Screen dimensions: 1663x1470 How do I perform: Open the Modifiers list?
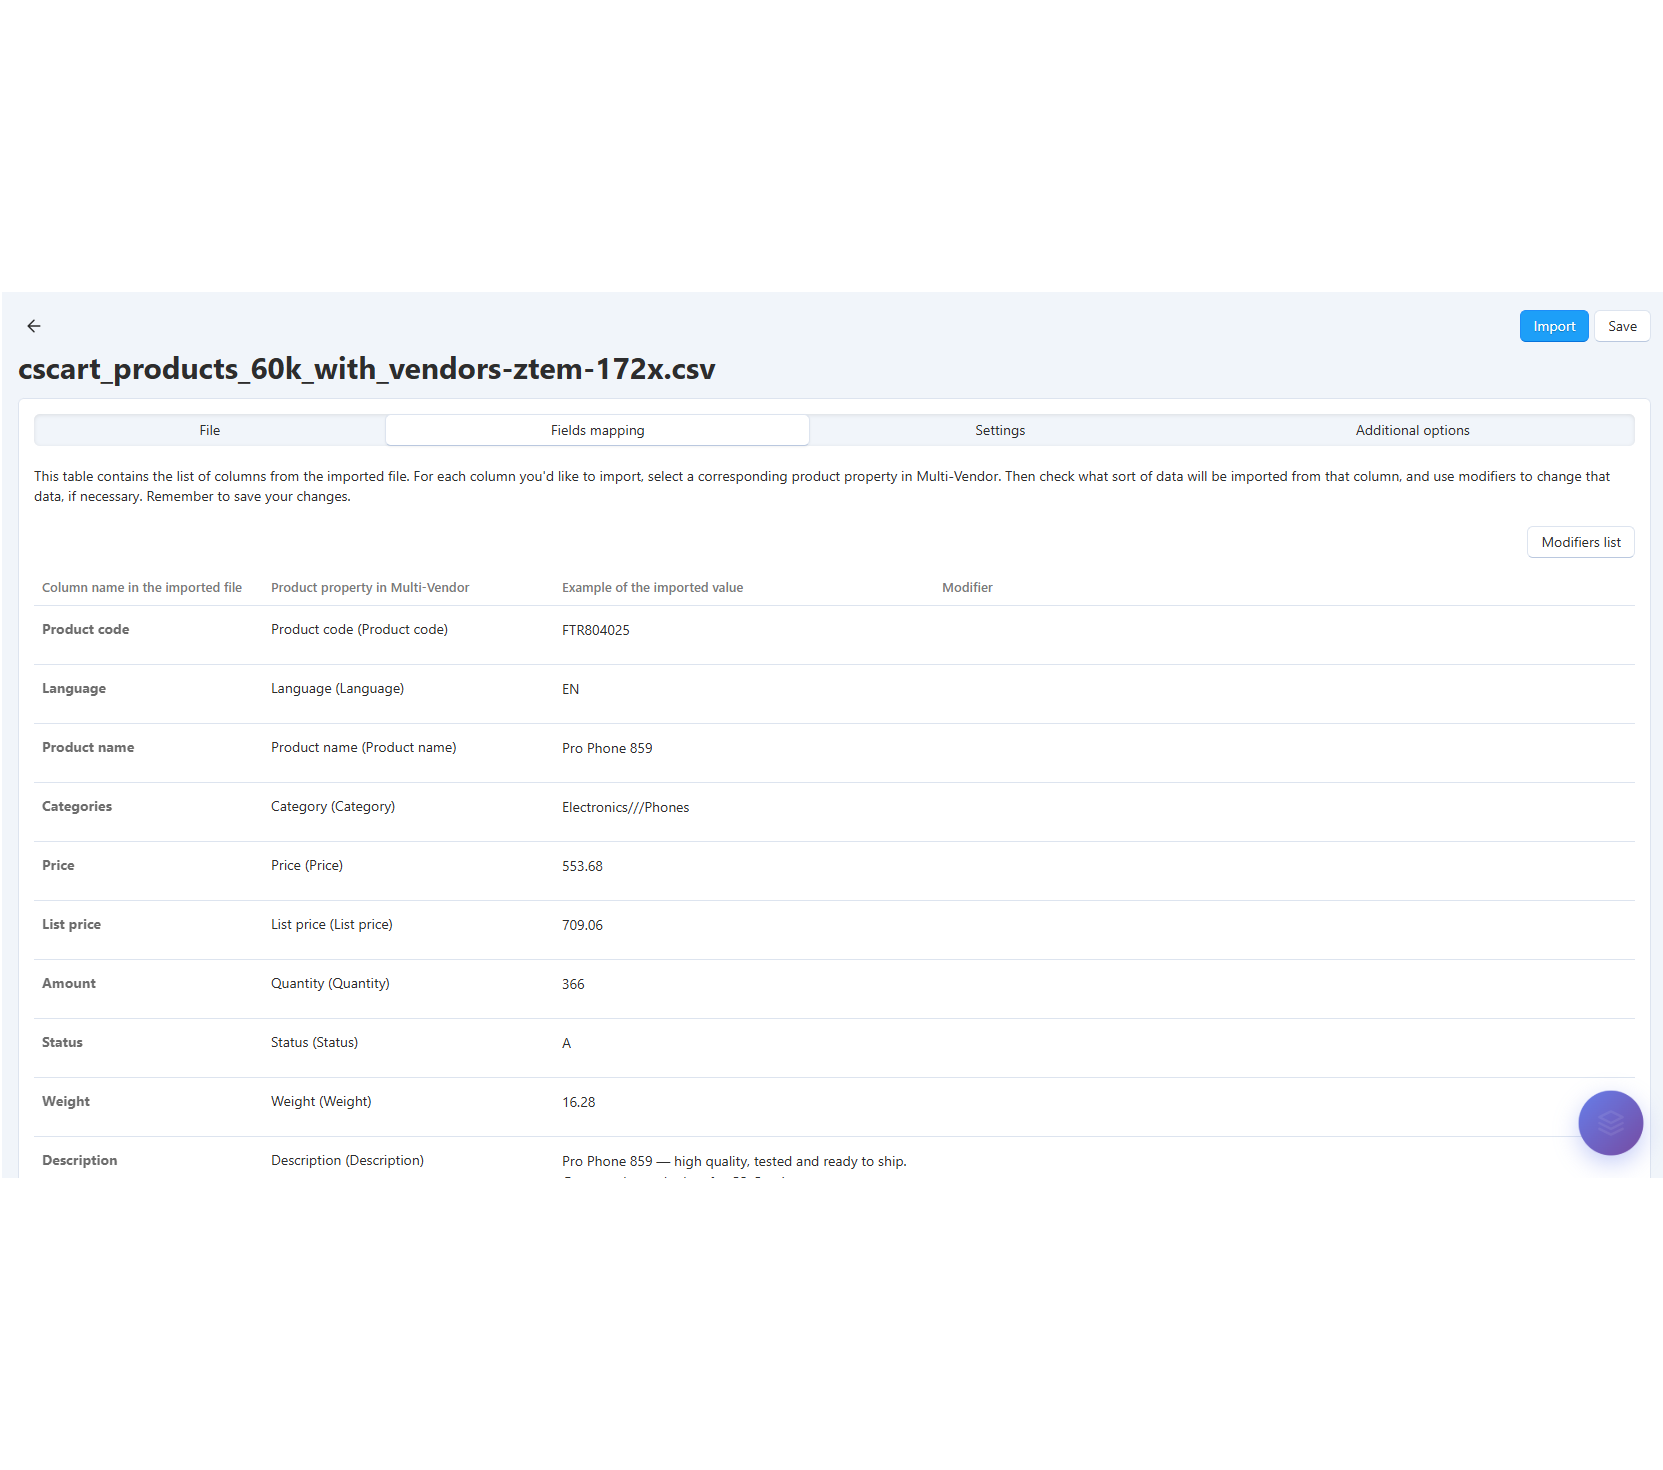coord(1580,542)
